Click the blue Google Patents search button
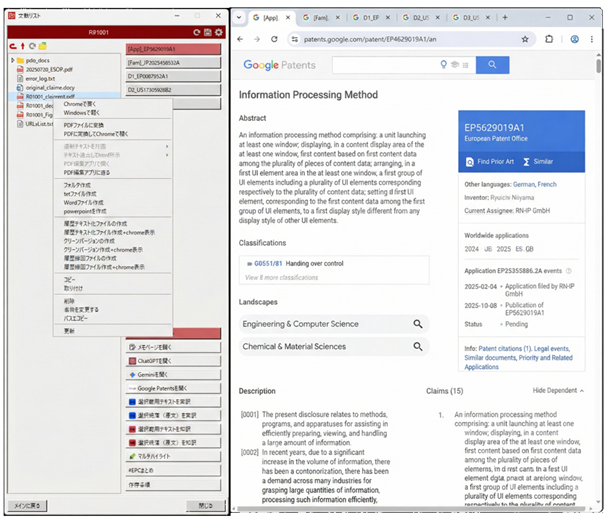This screenshot has height=522, width=609. pyautogui.click(x=491, y=66)
